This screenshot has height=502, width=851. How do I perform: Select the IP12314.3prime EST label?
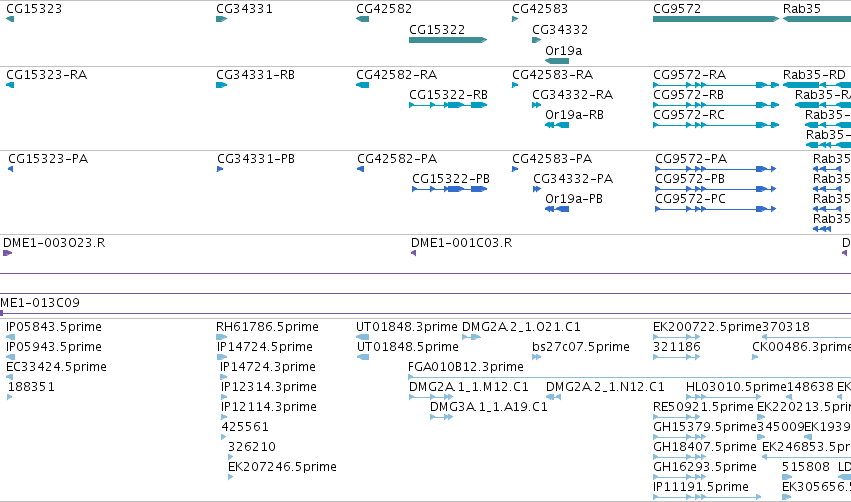pos(269,387)
